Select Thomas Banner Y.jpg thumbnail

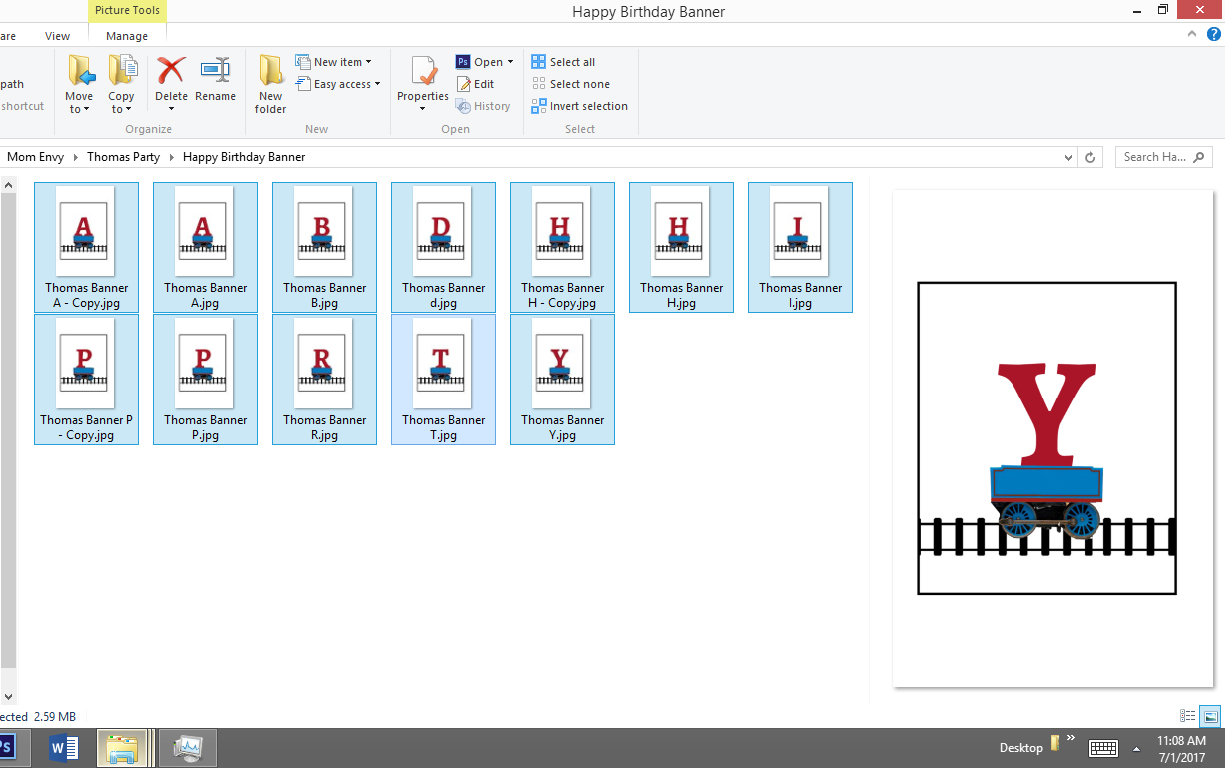point(562,379)
